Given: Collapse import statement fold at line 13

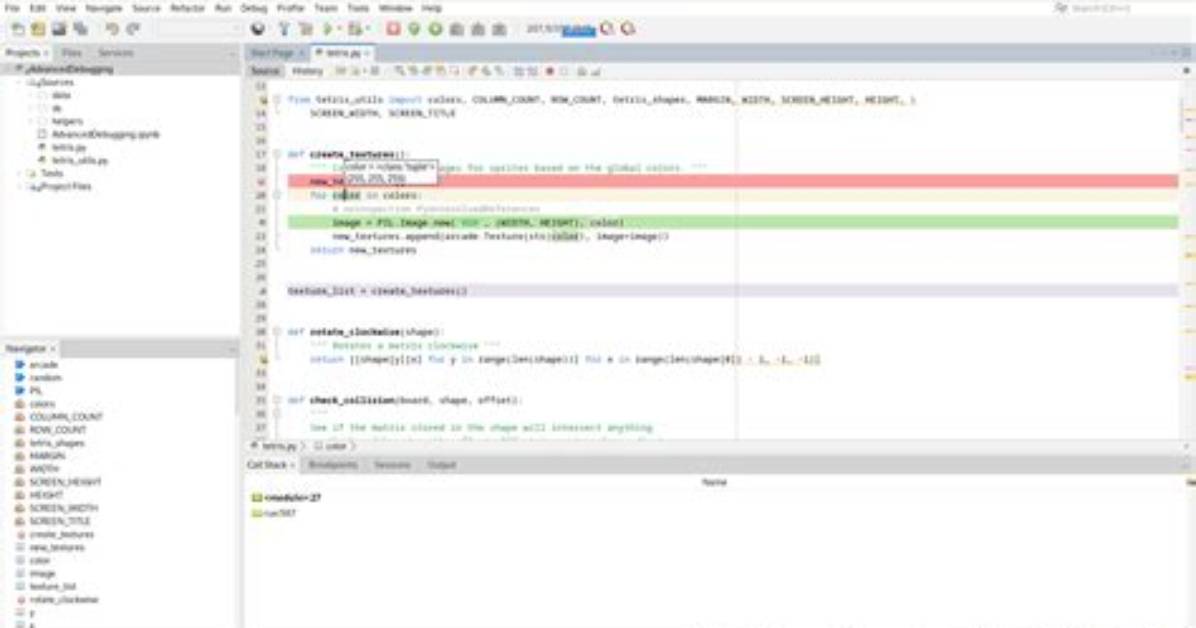Looking at the screenshot, I should point(277,99).
